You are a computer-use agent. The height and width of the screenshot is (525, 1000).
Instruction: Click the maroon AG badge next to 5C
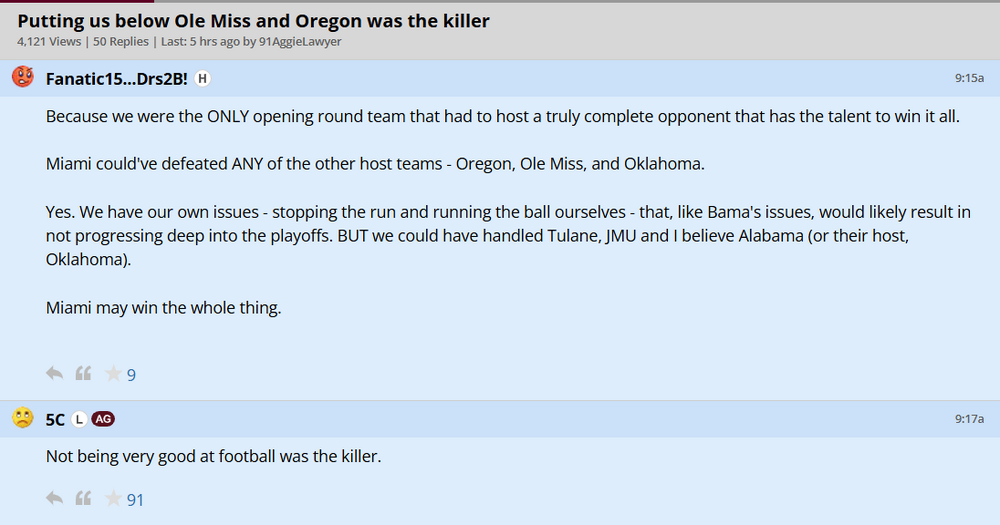(103, 419)
